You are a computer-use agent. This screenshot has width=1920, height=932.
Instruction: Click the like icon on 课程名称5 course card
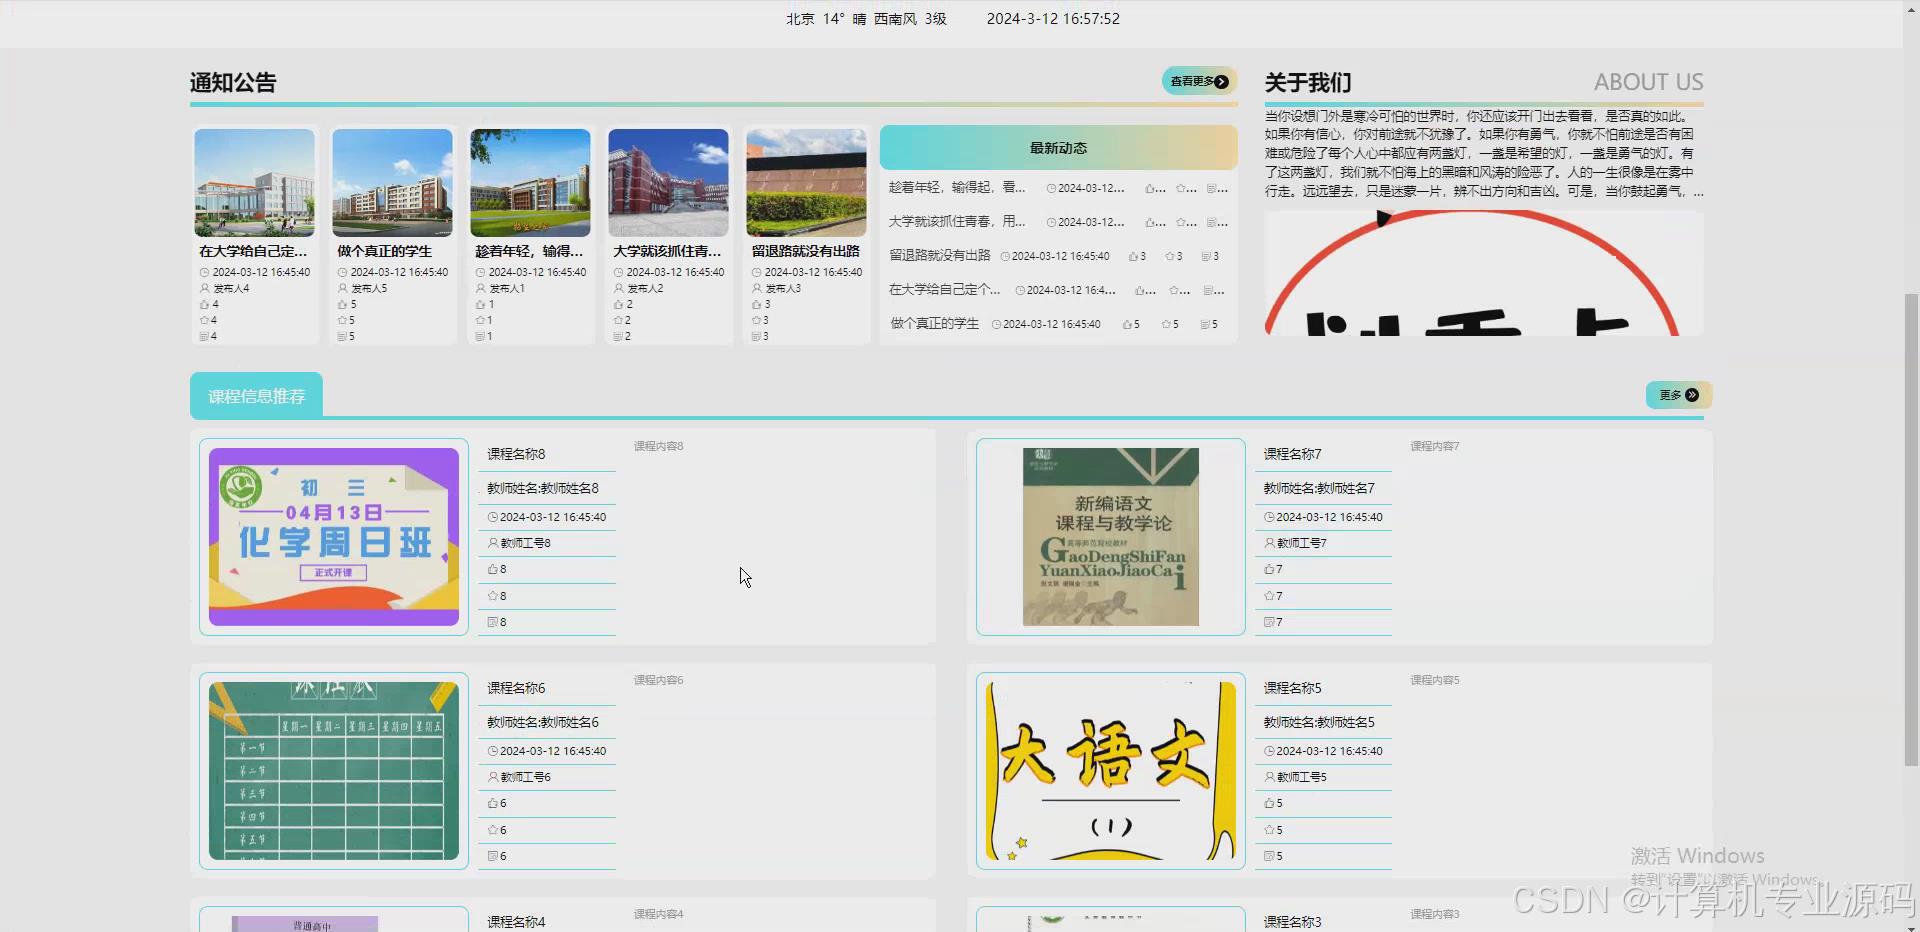point(1267,803)
